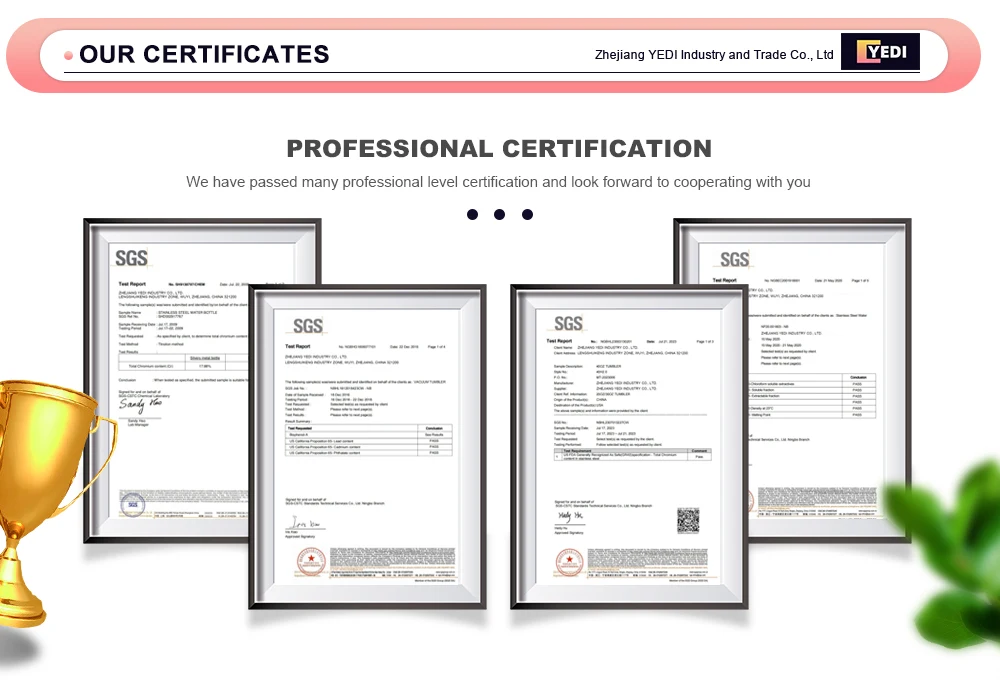Open the framed certificate signed by Sandy
The image size is (1000, 689).
point(167,381)
